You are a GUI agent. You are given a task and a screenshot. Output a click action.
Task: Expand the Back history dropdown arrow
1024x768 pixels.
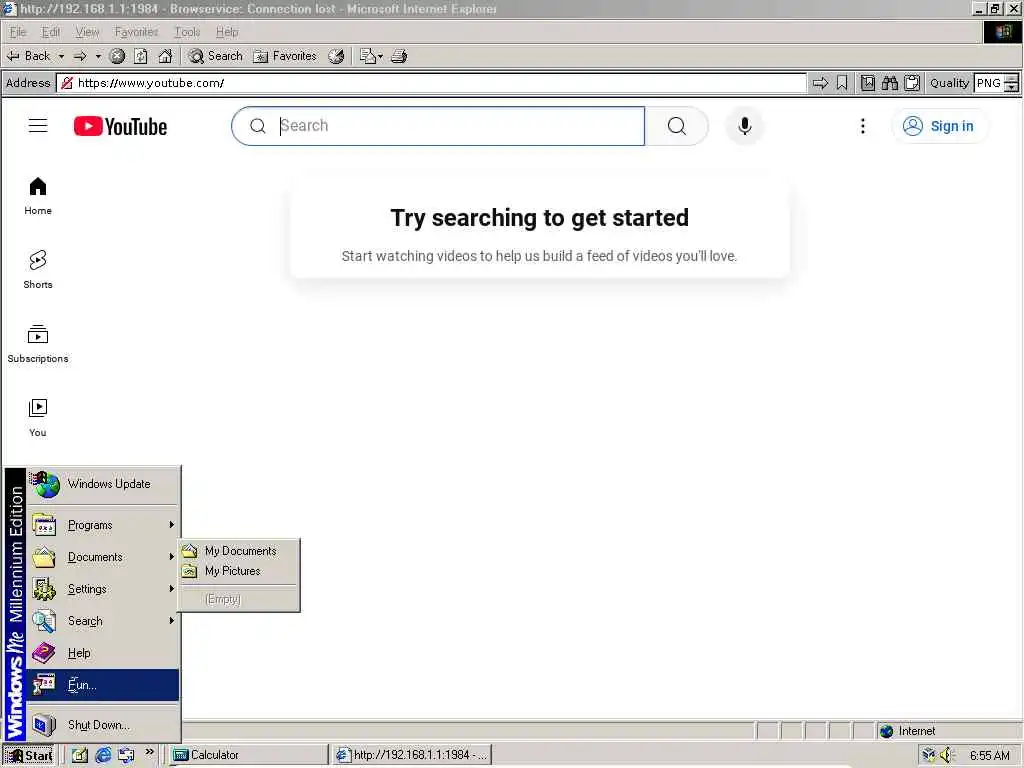pos(61,56)
